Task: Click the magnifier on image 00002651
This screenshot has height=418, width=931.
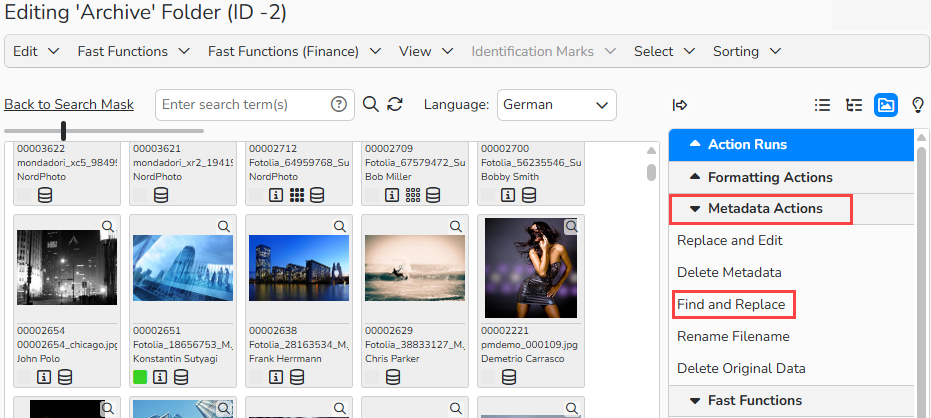Action: click(x=223, y=226)
